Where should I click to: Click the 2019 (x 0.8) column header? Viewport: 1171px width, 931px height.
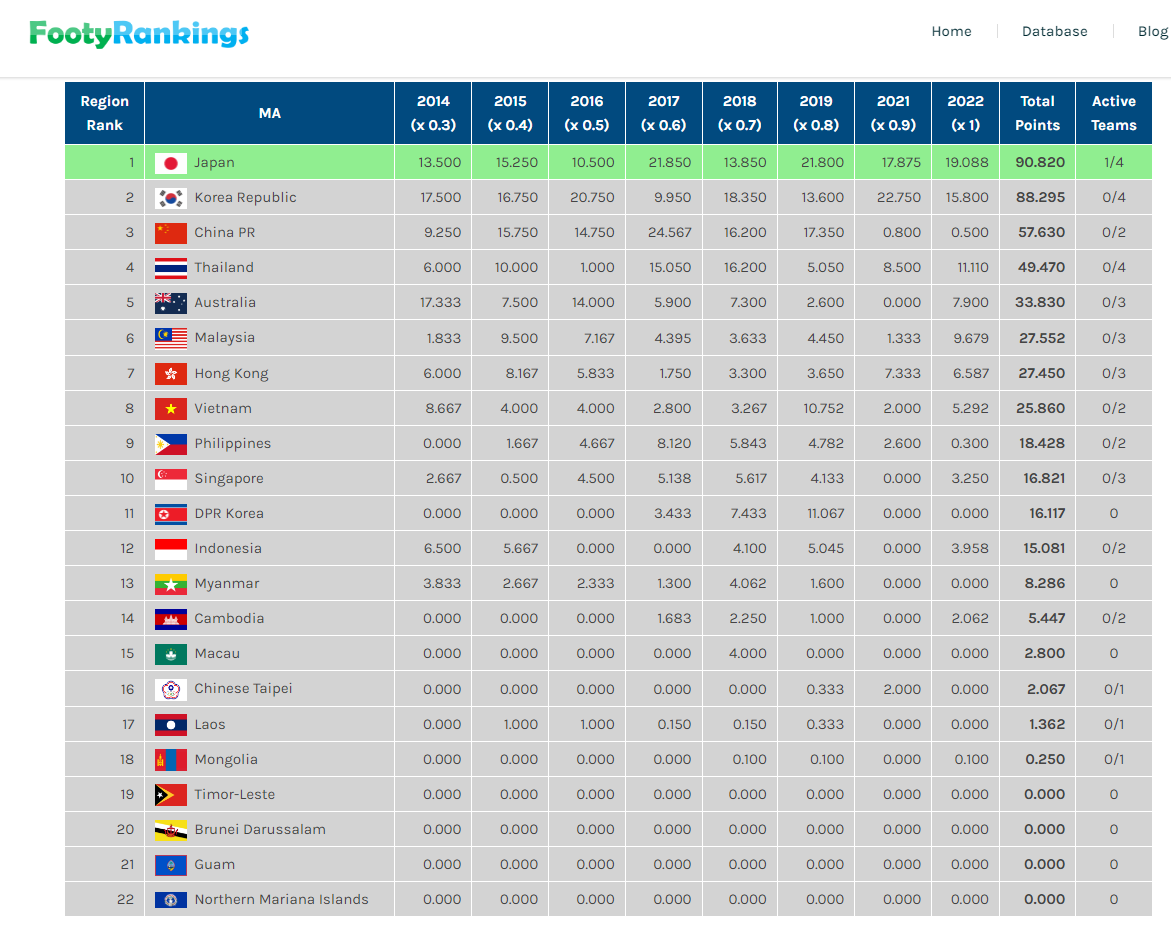click(x=816, y=113)
